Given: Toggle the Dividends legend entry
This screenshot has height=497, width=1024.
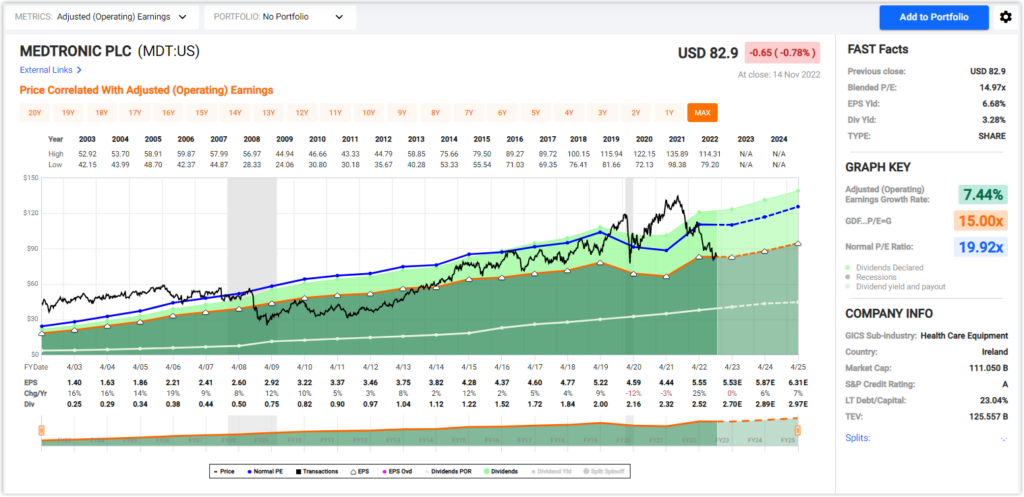Looking at the screenshot, I should coord(501,471).
